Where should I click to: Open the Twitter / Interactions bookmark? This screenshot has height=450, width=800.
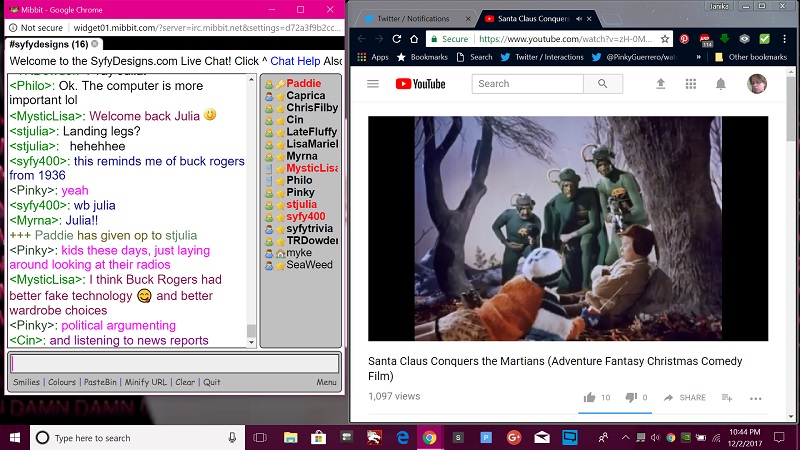542,57
